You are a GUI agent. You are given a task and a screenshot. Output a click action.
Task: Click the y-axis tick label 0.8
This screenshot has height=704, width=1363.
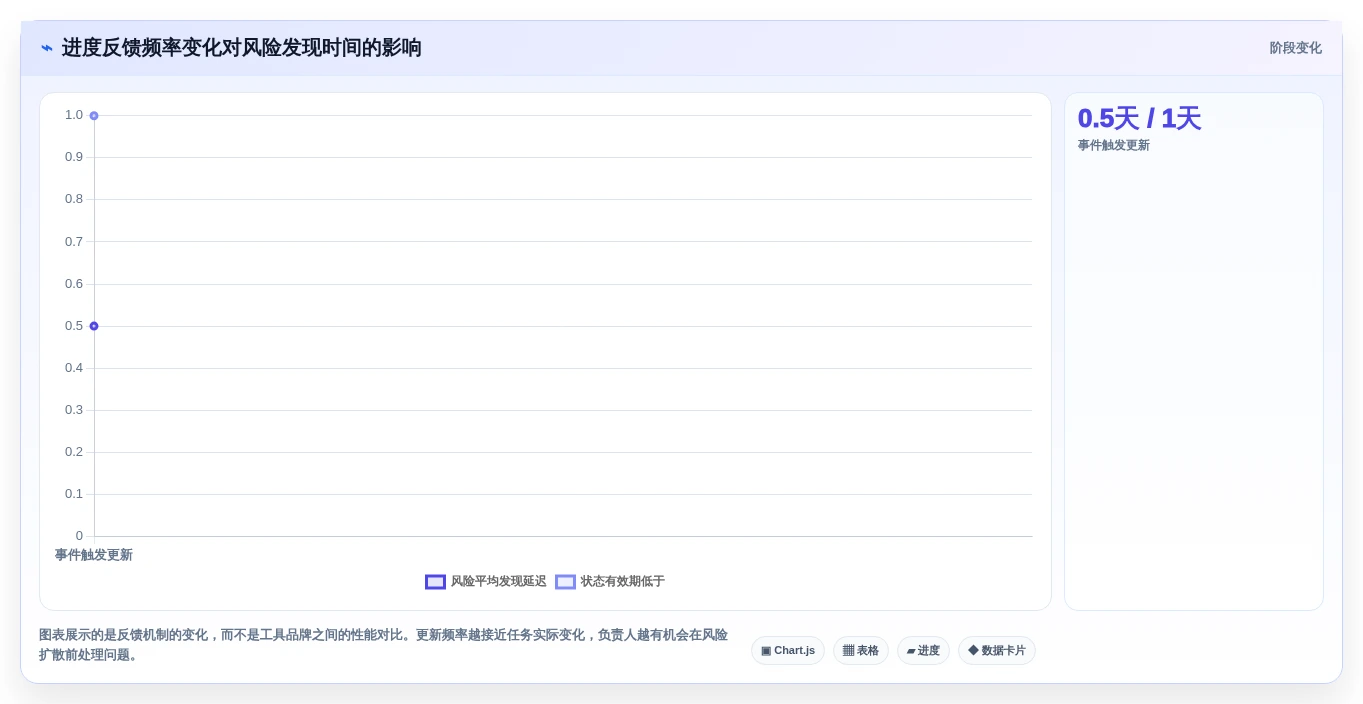pyautogui.click(x=74, y=199)
